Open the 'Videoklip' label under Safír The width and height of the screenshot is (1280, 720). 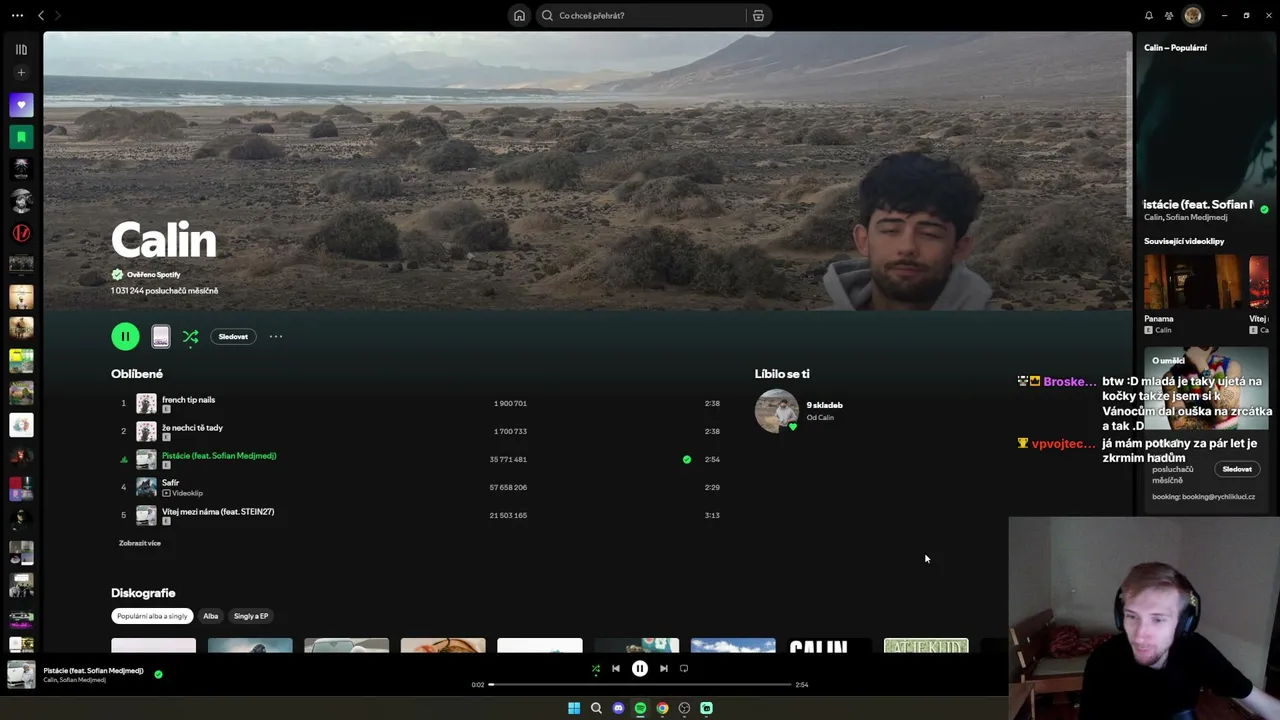tap(183, 493)
